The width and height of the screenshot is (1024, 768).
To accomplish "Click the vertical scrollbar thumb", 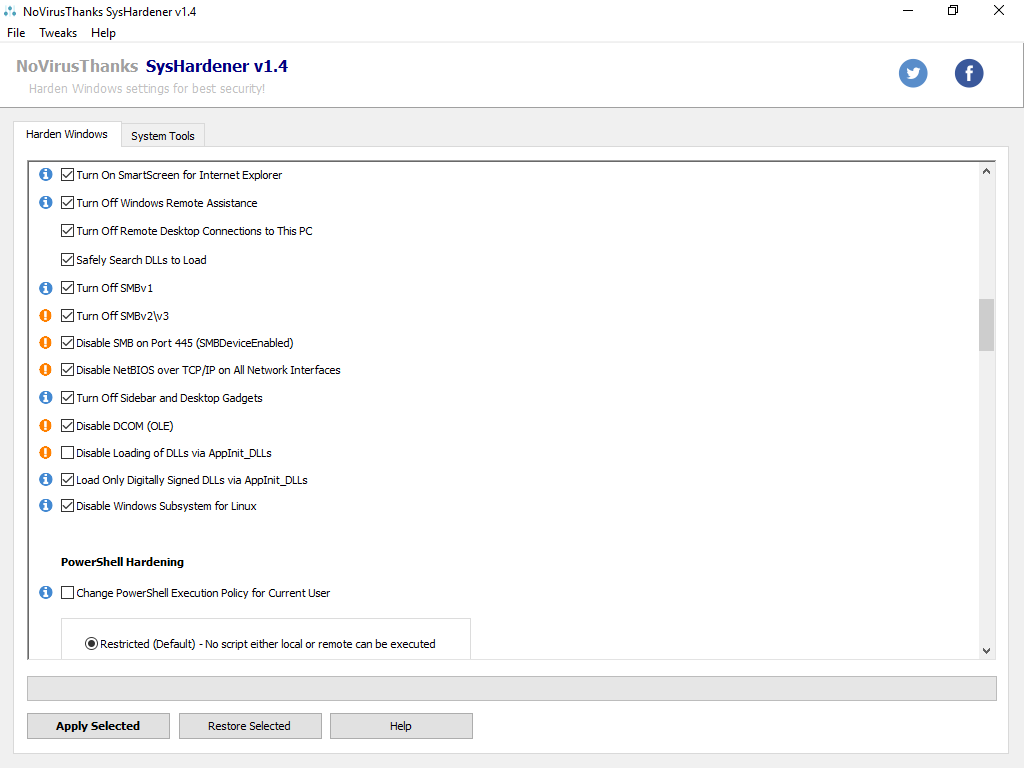I will pos(986,325).
